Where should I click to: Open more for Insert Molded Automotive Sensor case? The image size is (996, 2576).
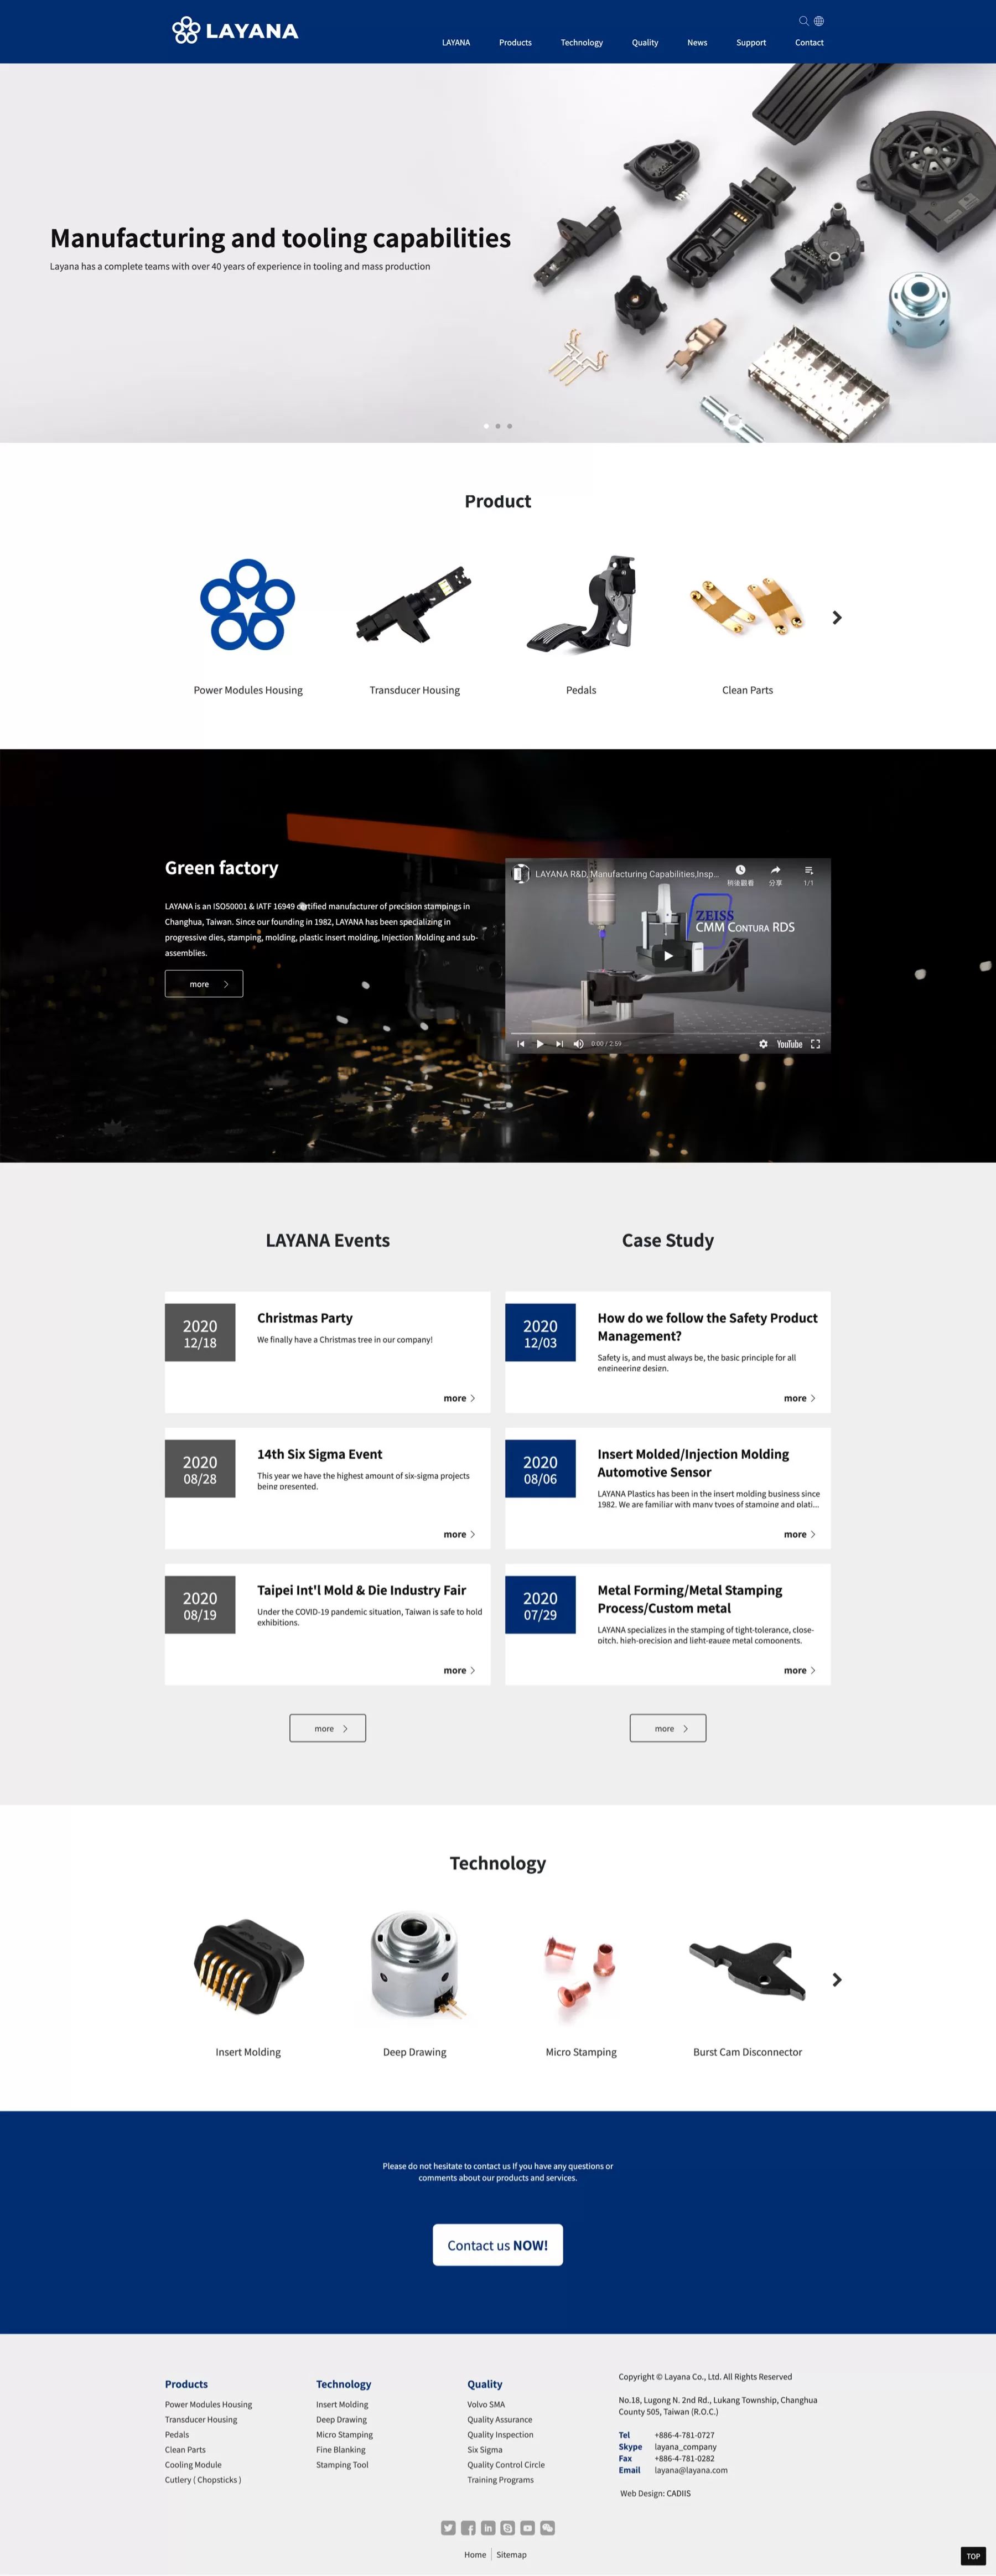(800, 1534)
